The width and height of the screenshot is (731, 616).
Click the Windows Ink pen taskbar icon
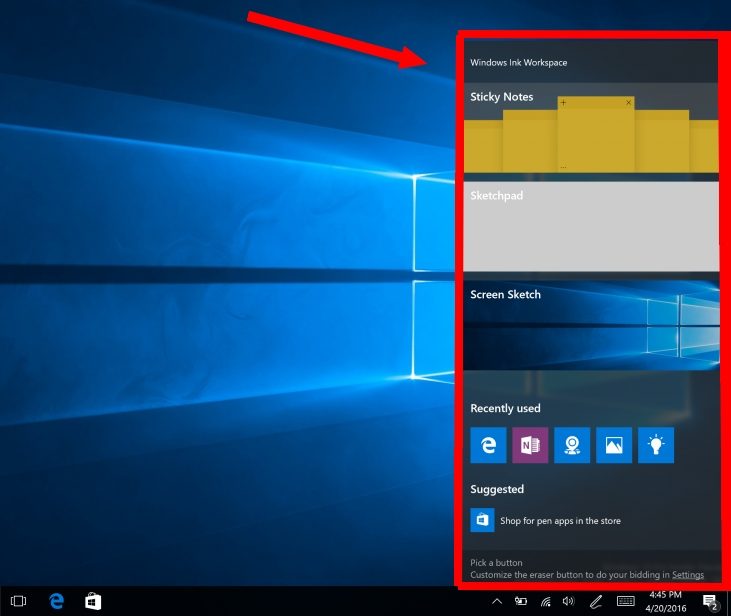point(596,601)
